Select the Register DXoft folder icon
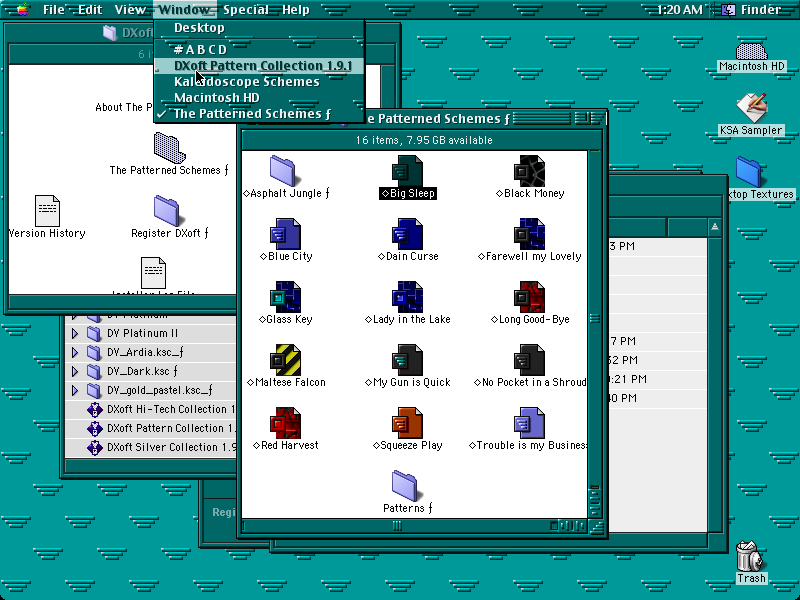This screenshot has width=800, height=600. point(166,211)
